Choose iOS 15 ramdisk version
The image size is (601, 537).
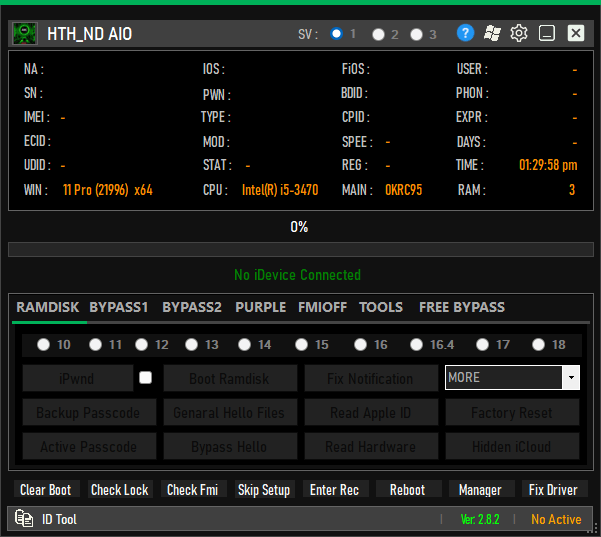pyautogui.click(x=302, y=345)
